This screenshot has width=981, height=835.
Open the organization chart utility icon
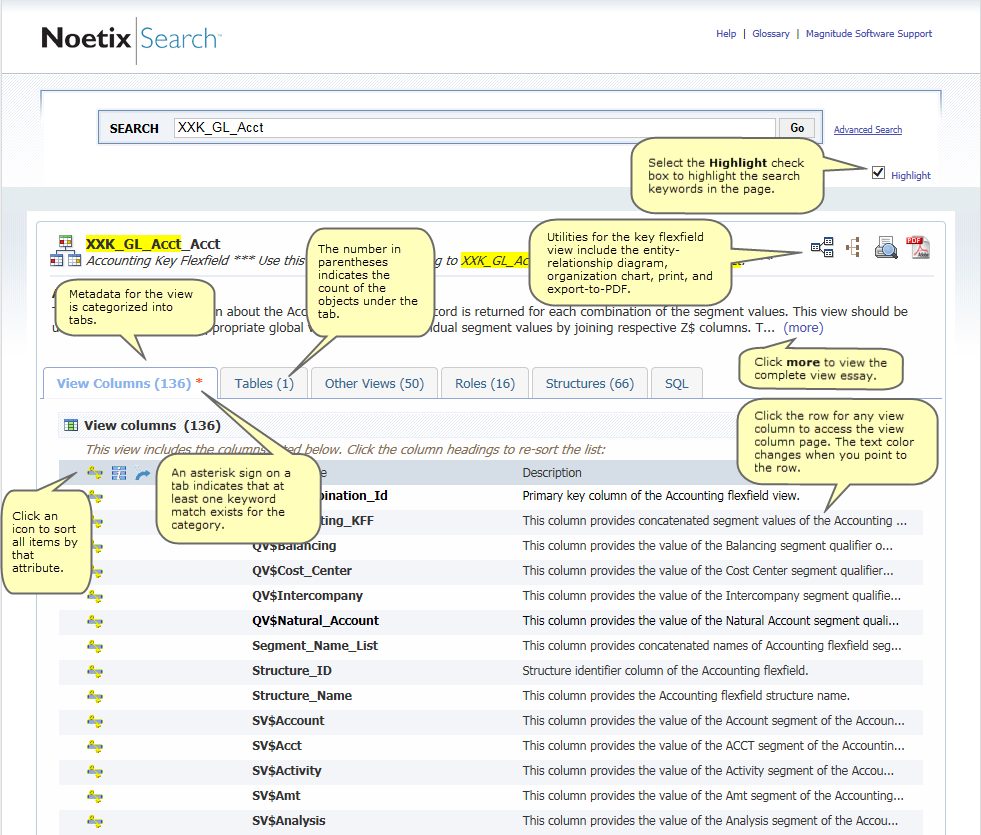[x=853, y=247]
